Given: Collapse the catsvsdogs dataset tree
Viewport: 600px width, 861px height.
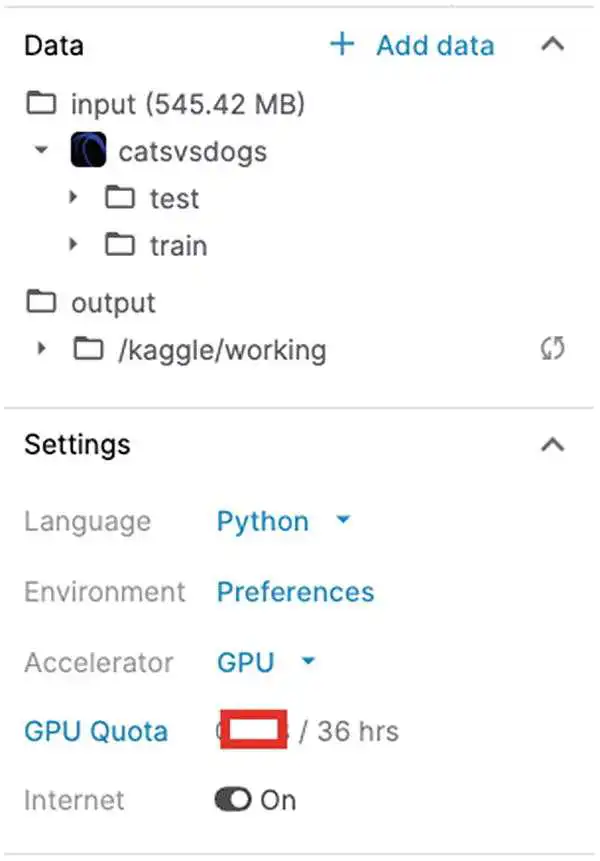Looking at the screenshot, I should pos(41,149).
